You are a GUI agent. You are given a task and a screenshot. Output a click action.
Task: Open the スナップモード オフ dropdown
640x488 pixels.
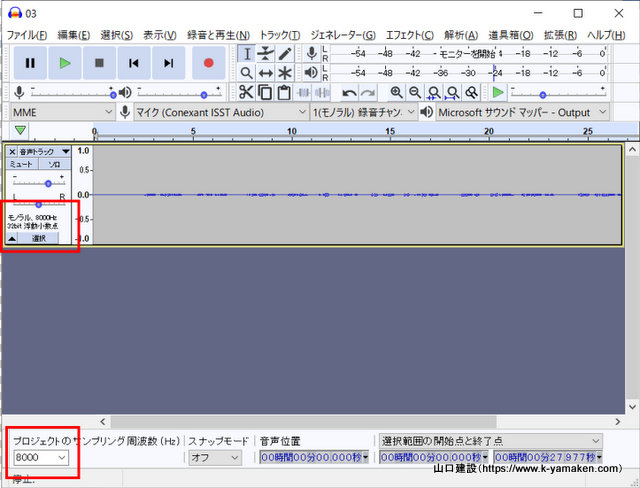(x=215, y=458)
